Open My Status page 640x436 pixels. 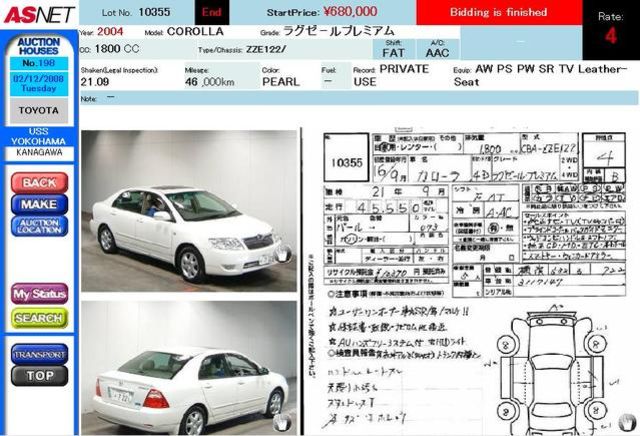coord(39,294)
